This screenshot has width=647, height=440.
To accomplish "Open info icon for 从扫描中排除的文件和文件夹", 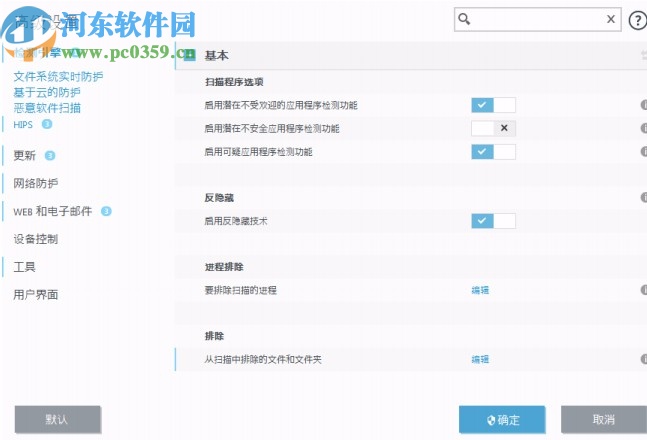I will (644, 359).
